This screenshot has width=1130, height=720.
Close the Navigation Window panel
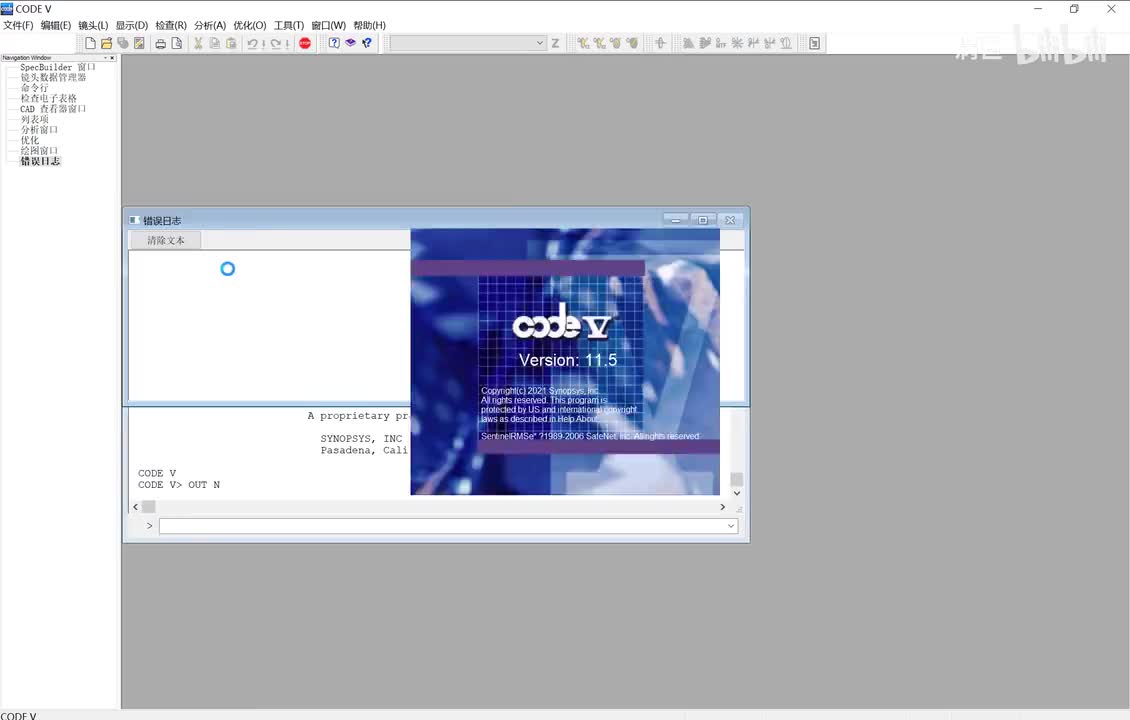112,58
